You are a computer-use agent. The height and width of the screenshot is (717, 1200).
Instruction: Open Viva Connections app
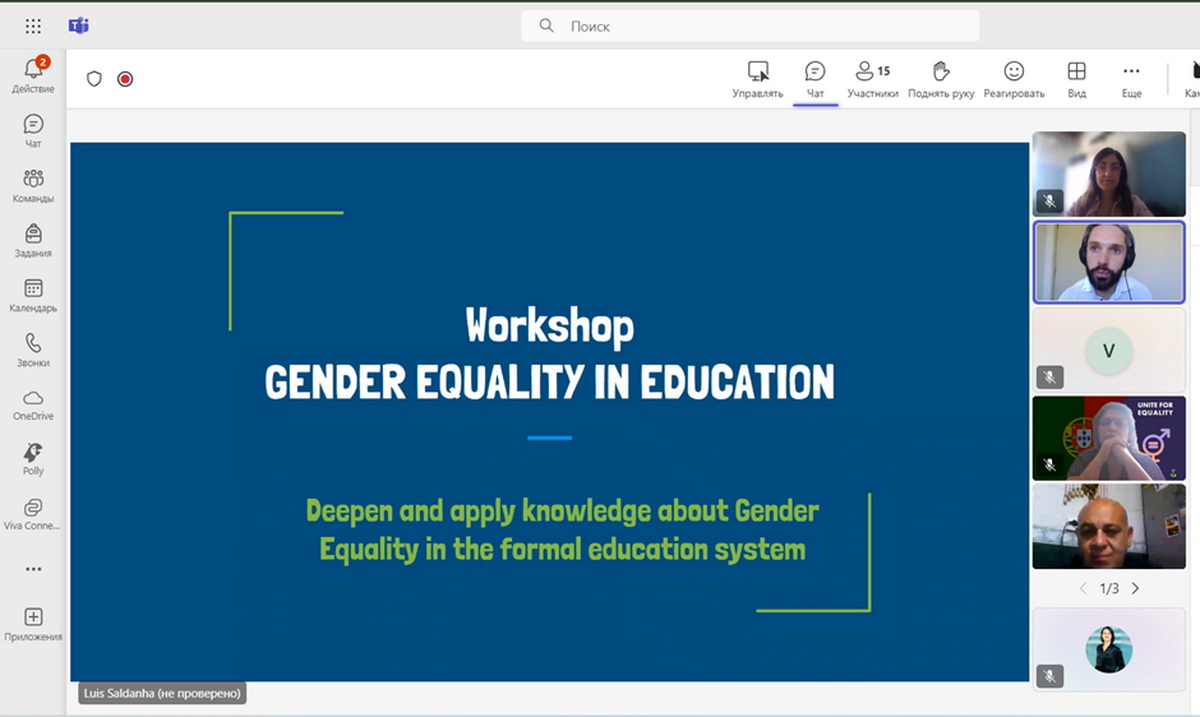coord(33,513)
